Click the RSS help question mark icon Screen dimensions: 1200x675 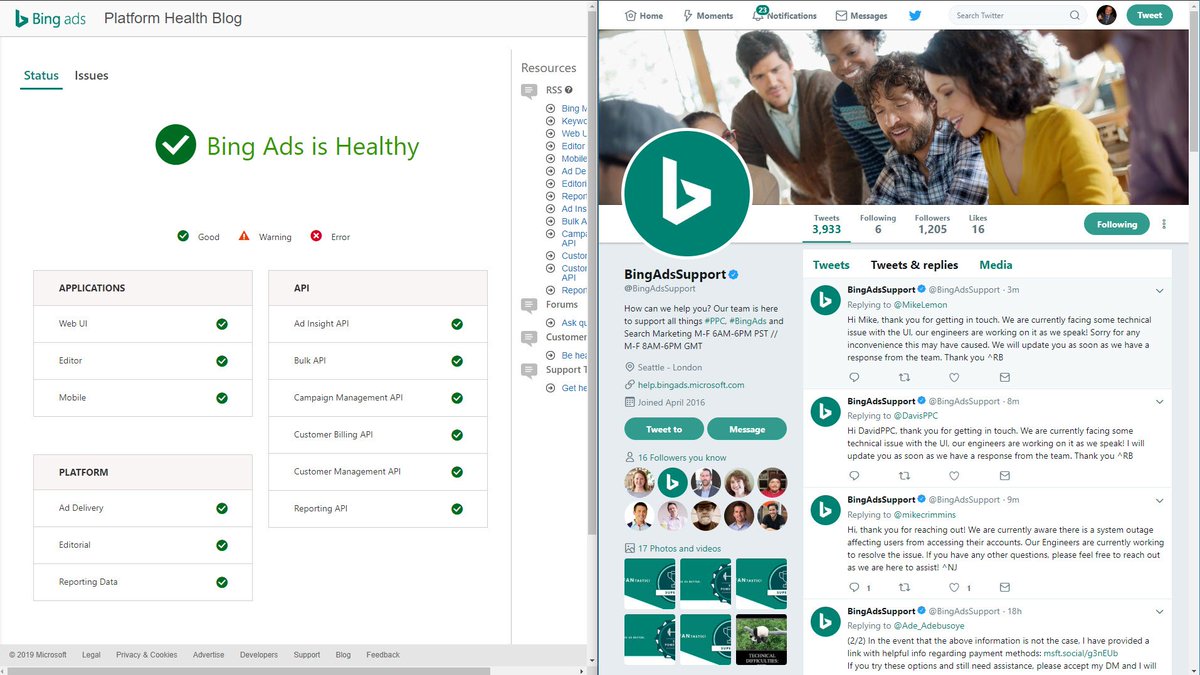569,90
